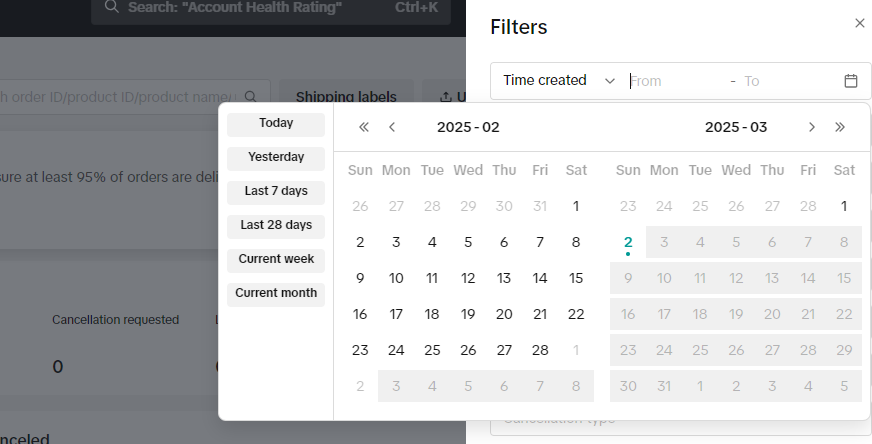Close the Filters panel
Viewport: 872px width, 444px height.
point(859,23)
